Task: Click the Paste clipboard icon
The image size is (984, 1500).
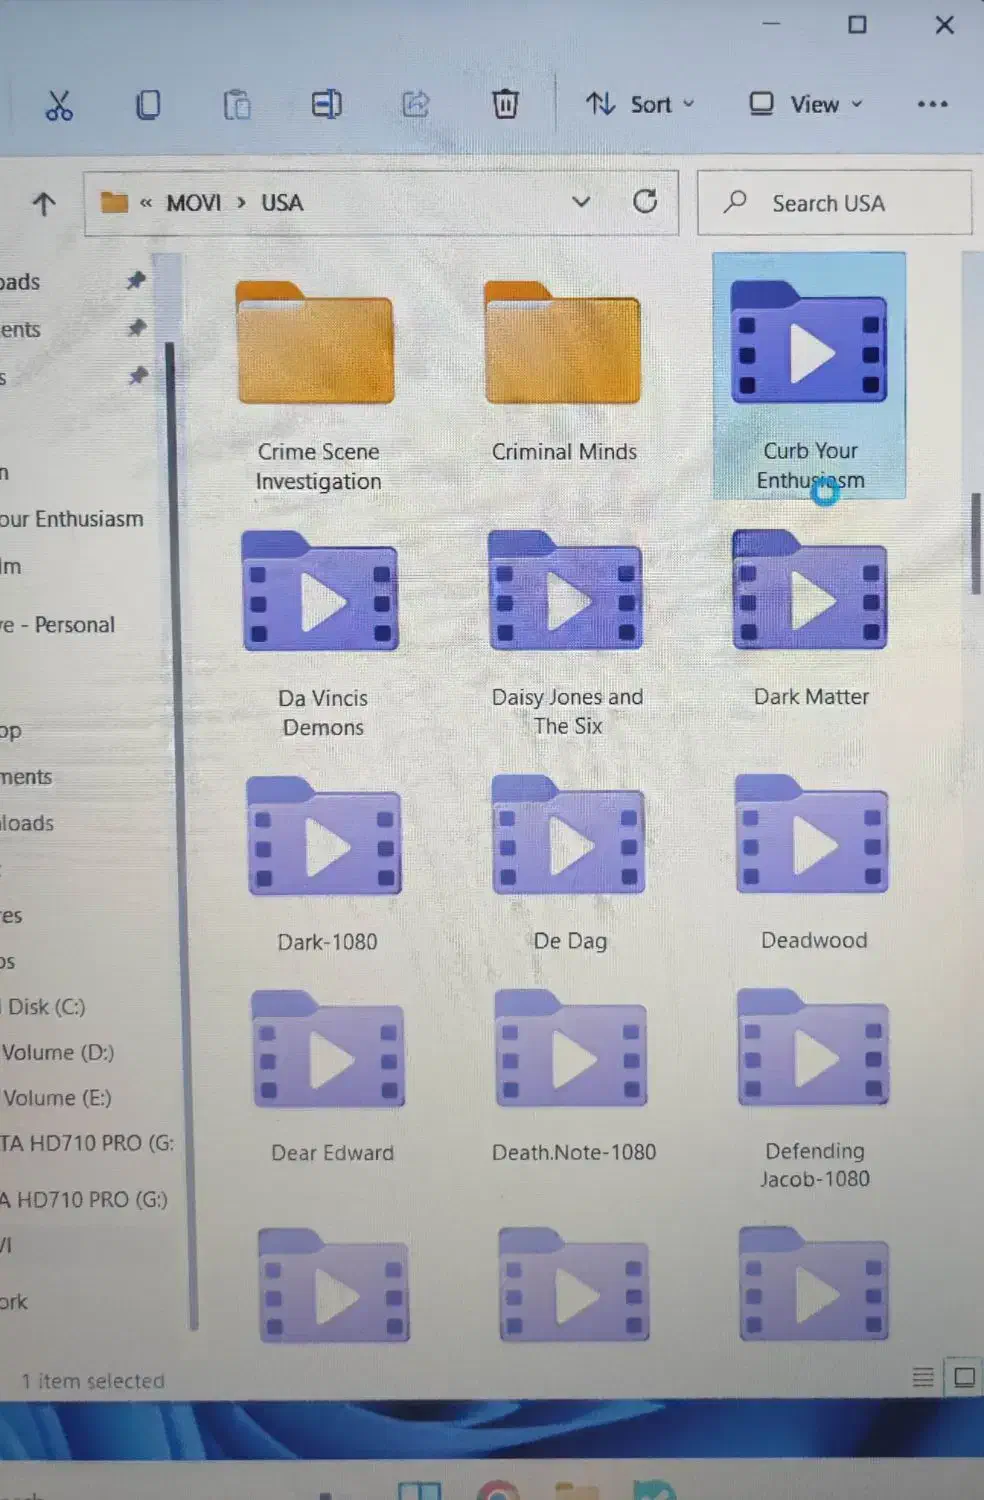Action: pyautogui.click(x=237, y=105)
